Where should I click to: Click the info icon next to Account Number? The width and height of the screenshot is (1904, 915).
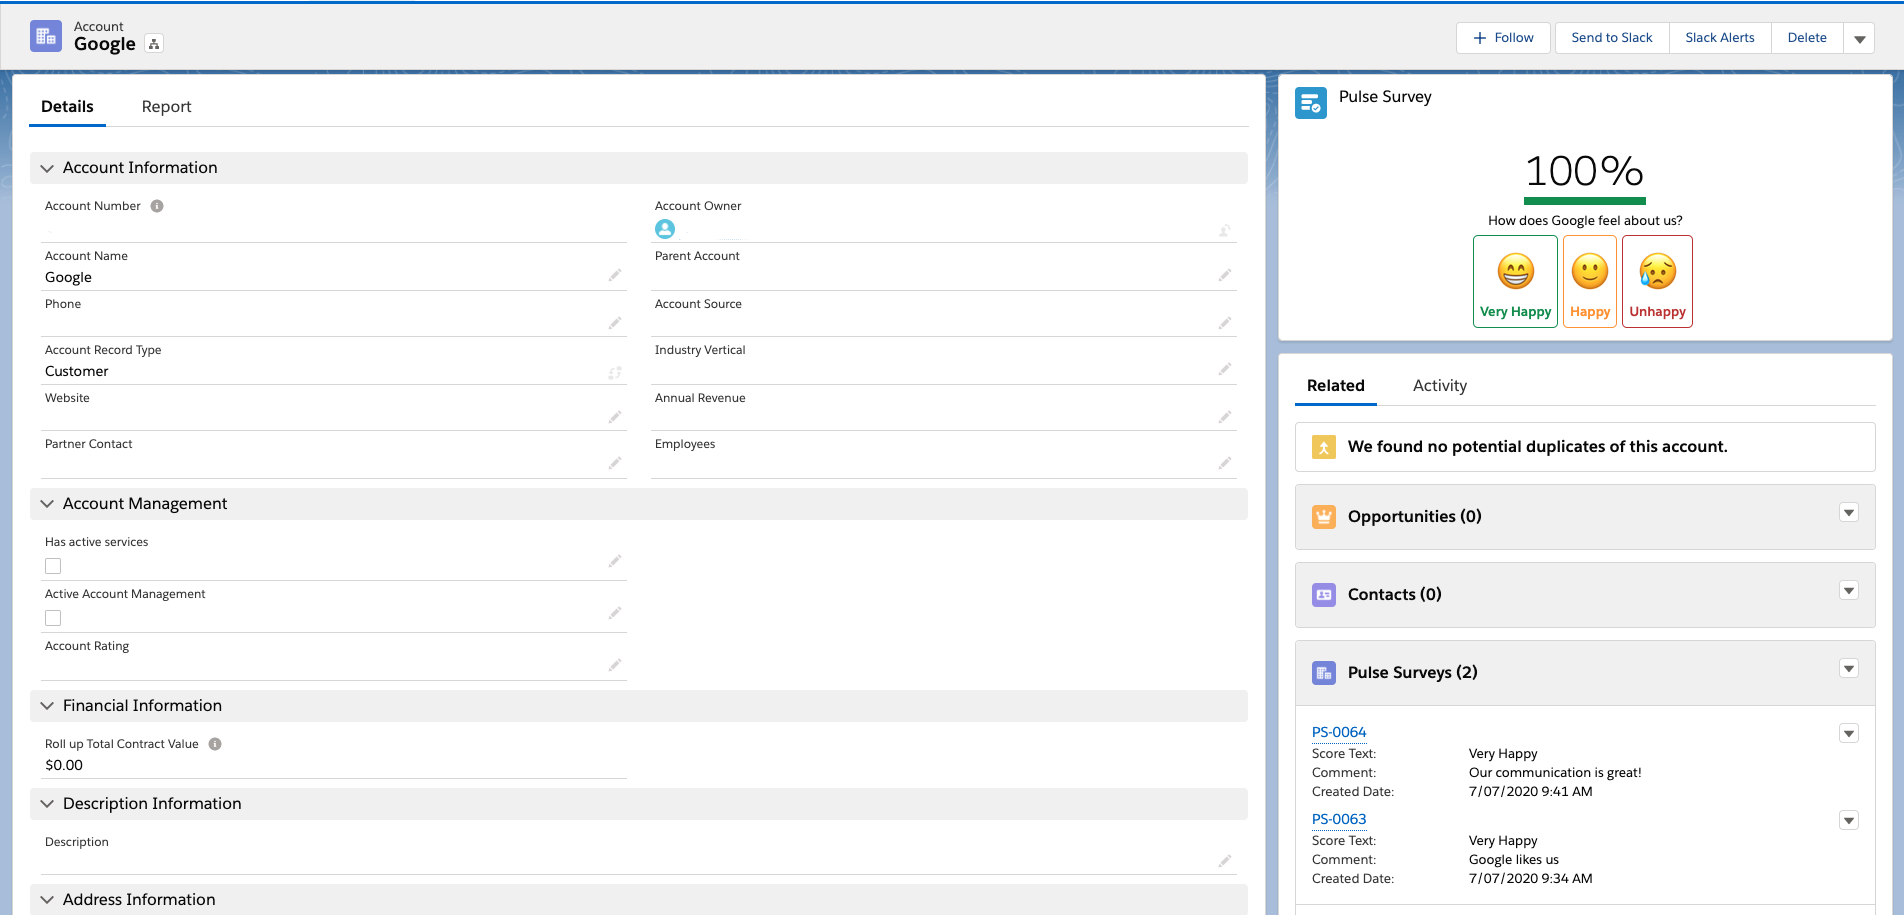point(157,206)
